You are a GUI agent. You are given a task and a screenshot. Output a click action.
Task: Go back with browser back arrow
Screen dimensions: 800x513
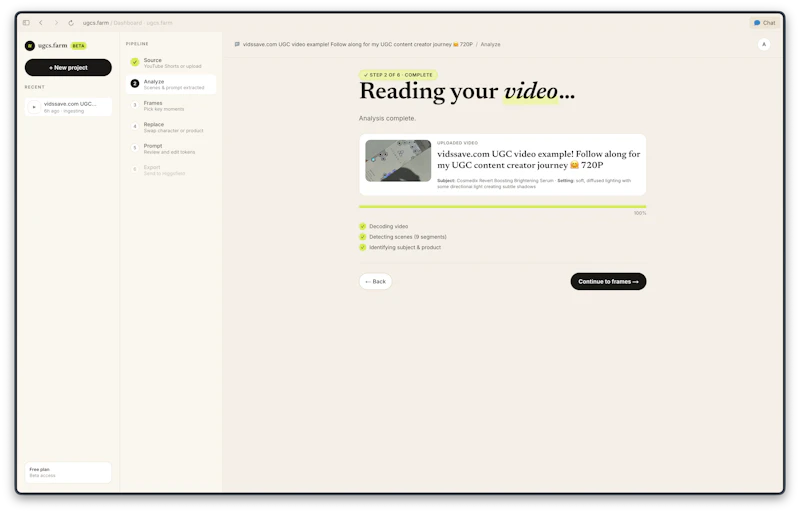tap(41, 22)
